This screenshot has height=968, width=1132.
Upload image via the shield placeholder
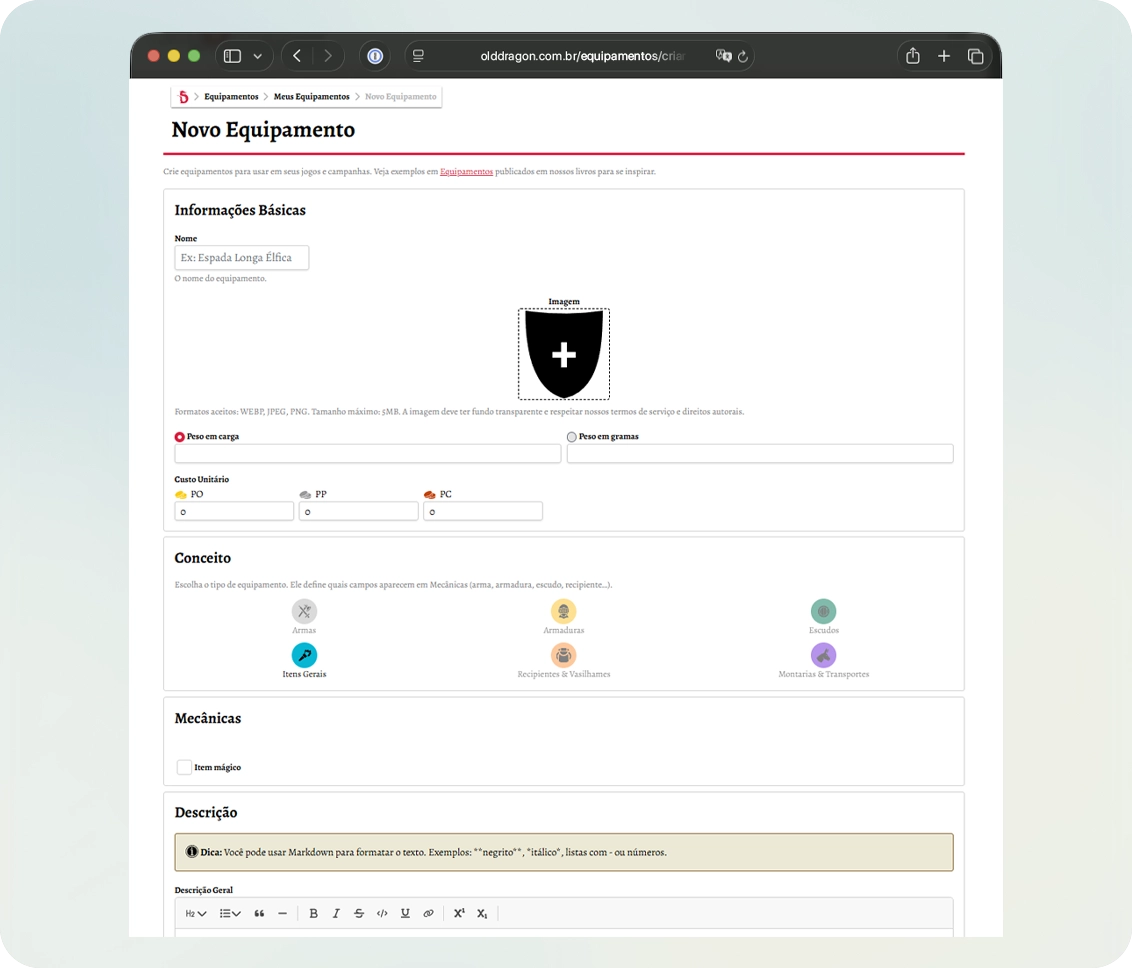(564, 354)
